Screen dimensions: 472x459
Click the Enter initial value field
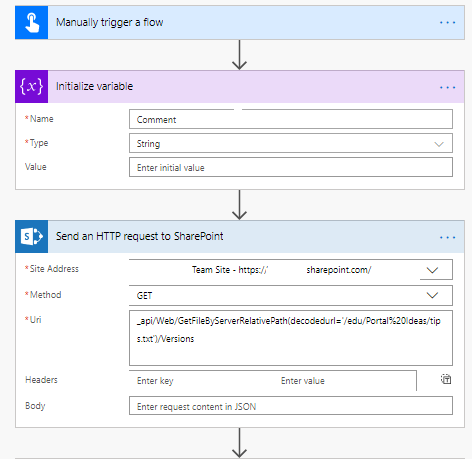(x=291, y=167)
